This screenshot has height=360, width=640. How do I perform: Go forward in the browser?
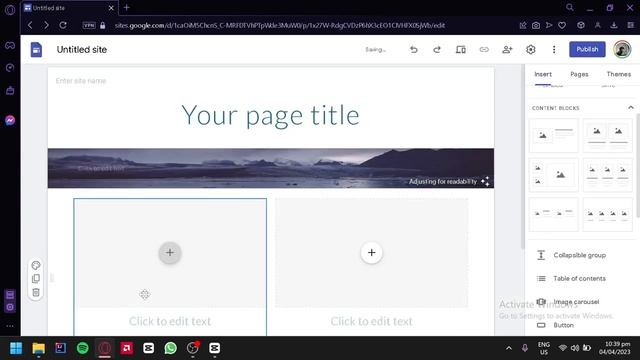46,25
